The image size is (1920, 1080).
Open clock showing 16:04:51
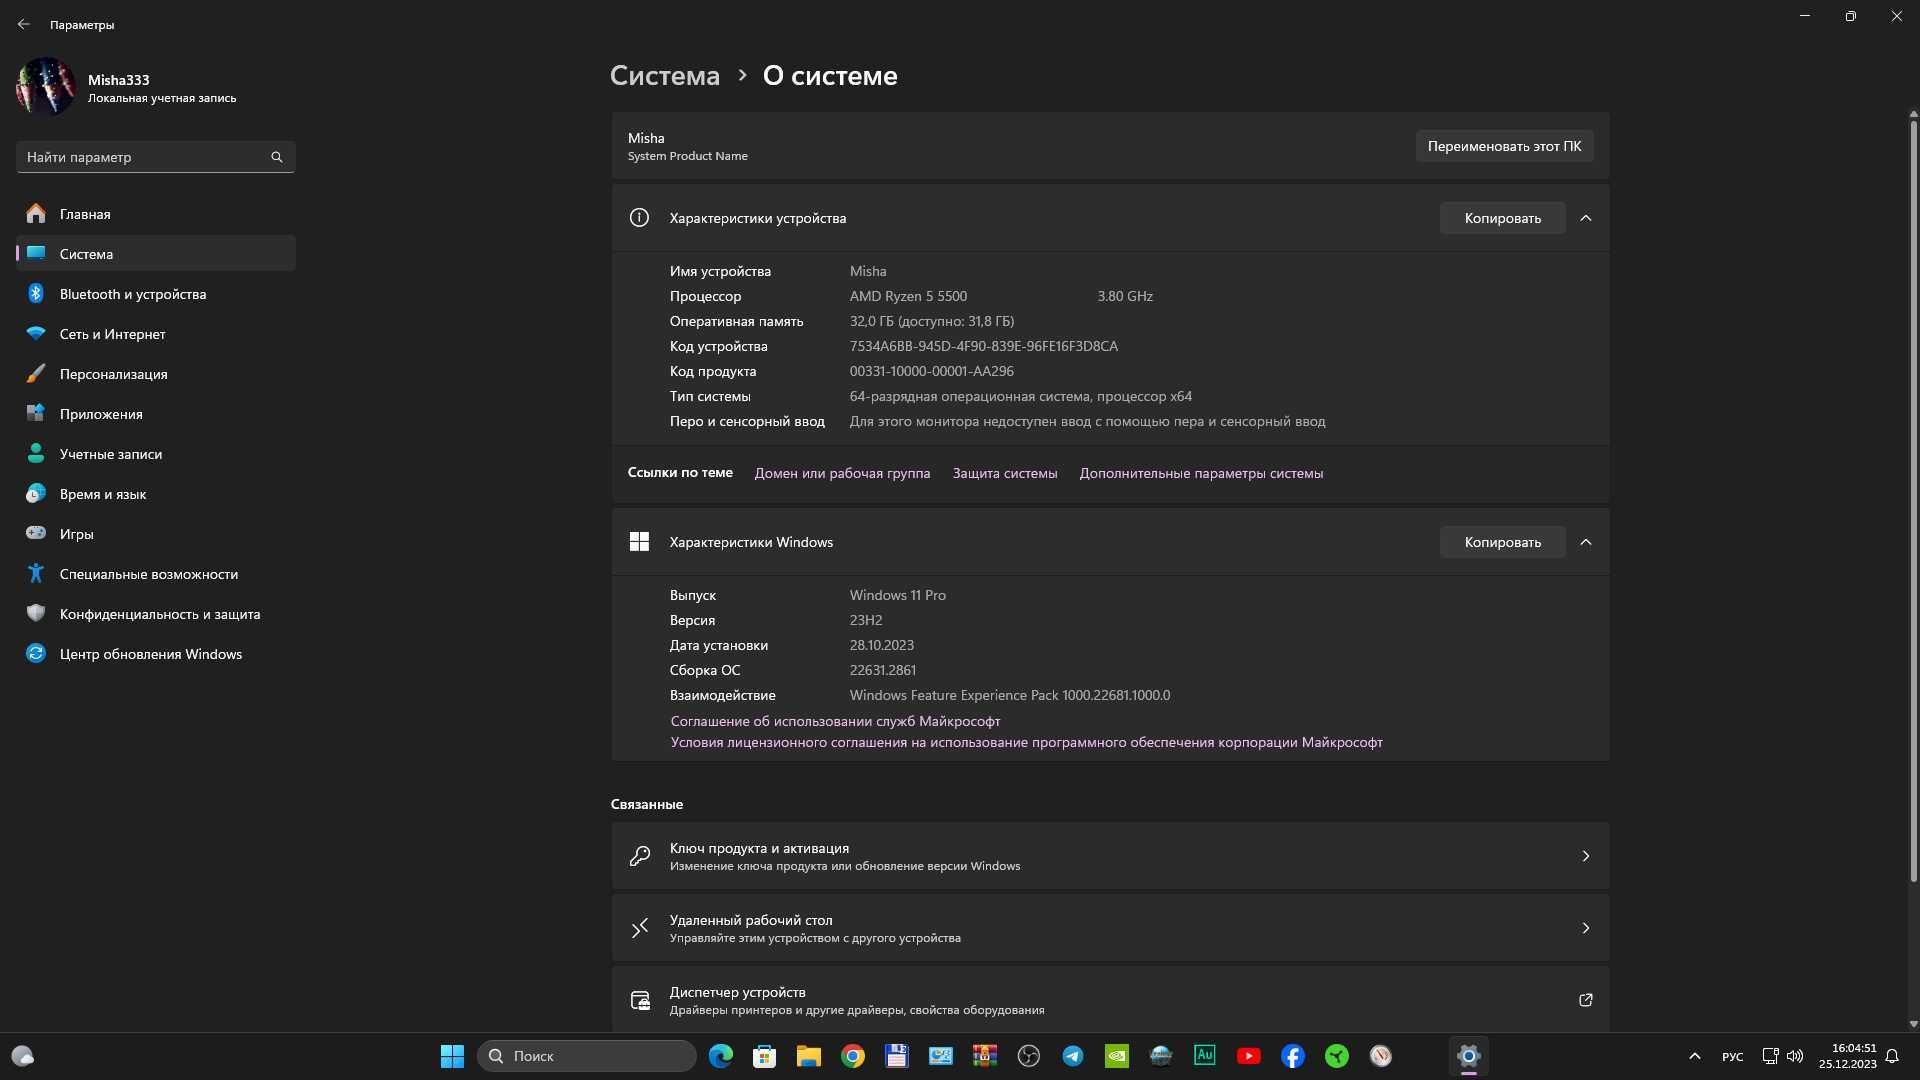[1847, 1056]
